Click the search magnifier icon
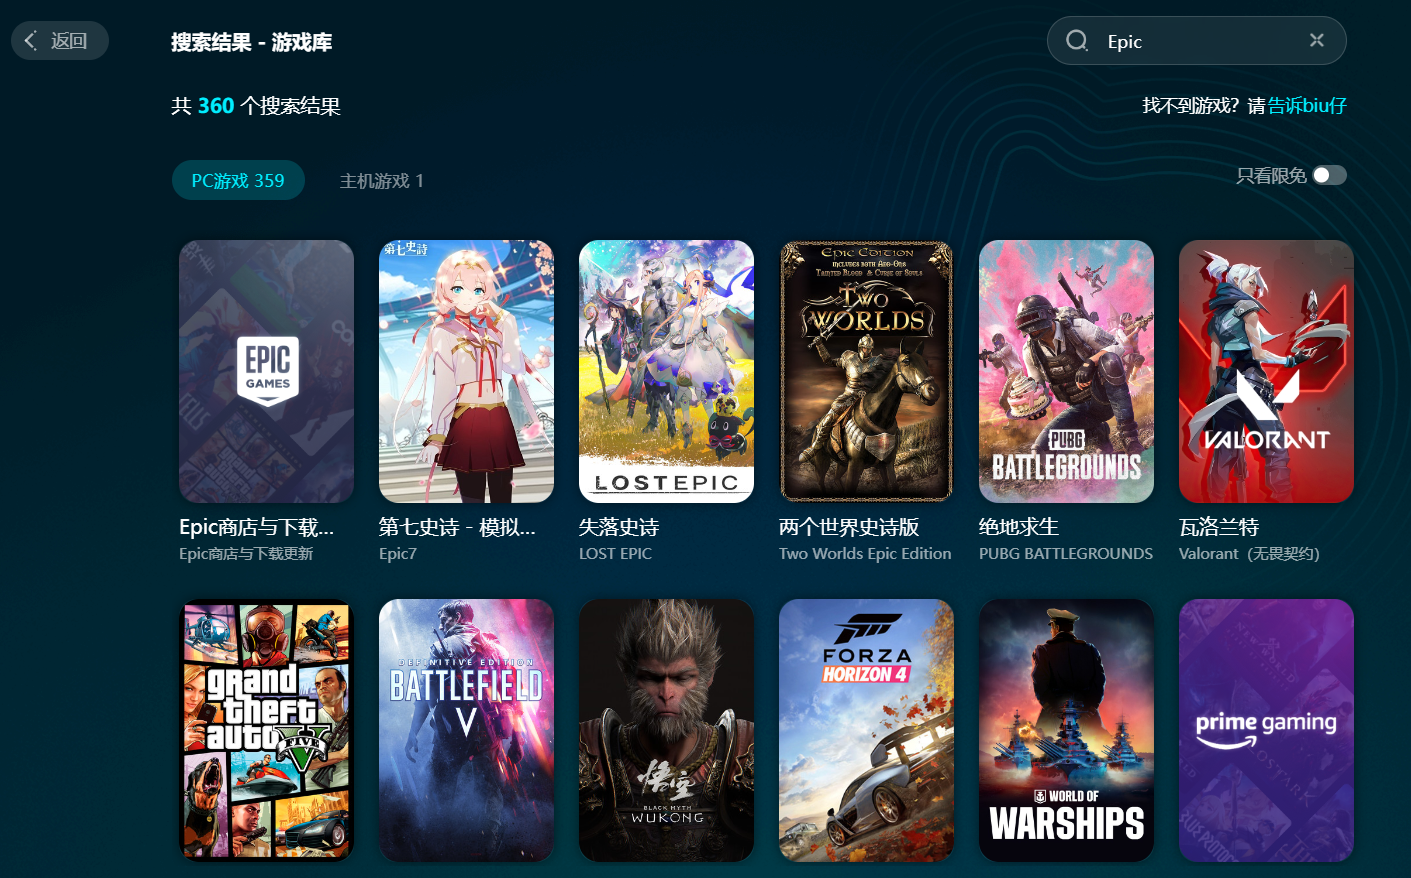 (1077, 41)
